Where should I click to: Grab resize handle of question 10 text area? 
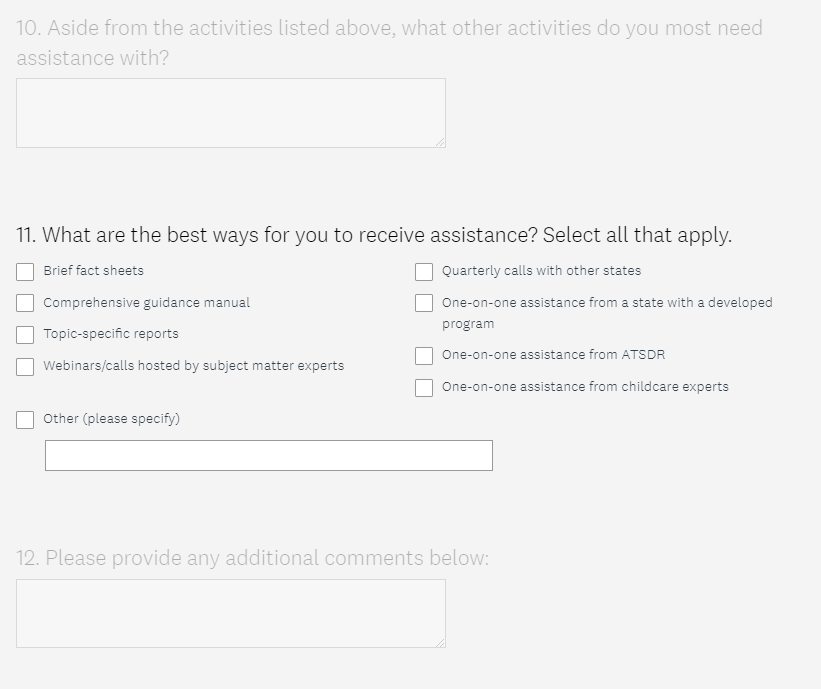coord(441,143)
